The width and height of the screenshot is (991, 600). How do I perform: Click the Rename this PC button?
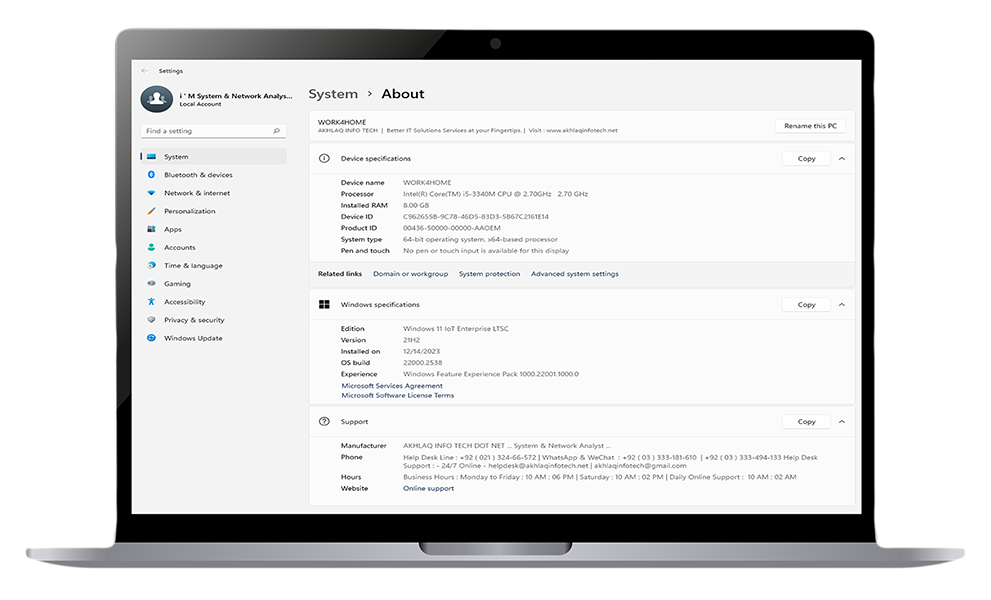[811, 126]
